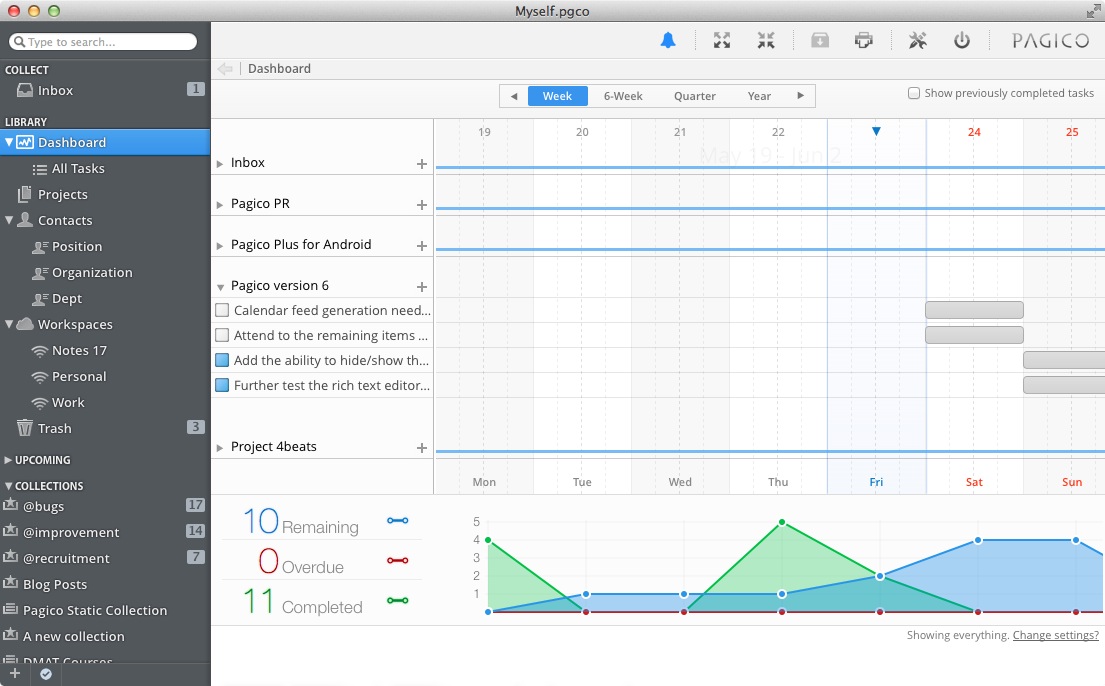1105x686 pixels.
Task: Add a task to Pagico PR
Action: [x=421, y=204]
